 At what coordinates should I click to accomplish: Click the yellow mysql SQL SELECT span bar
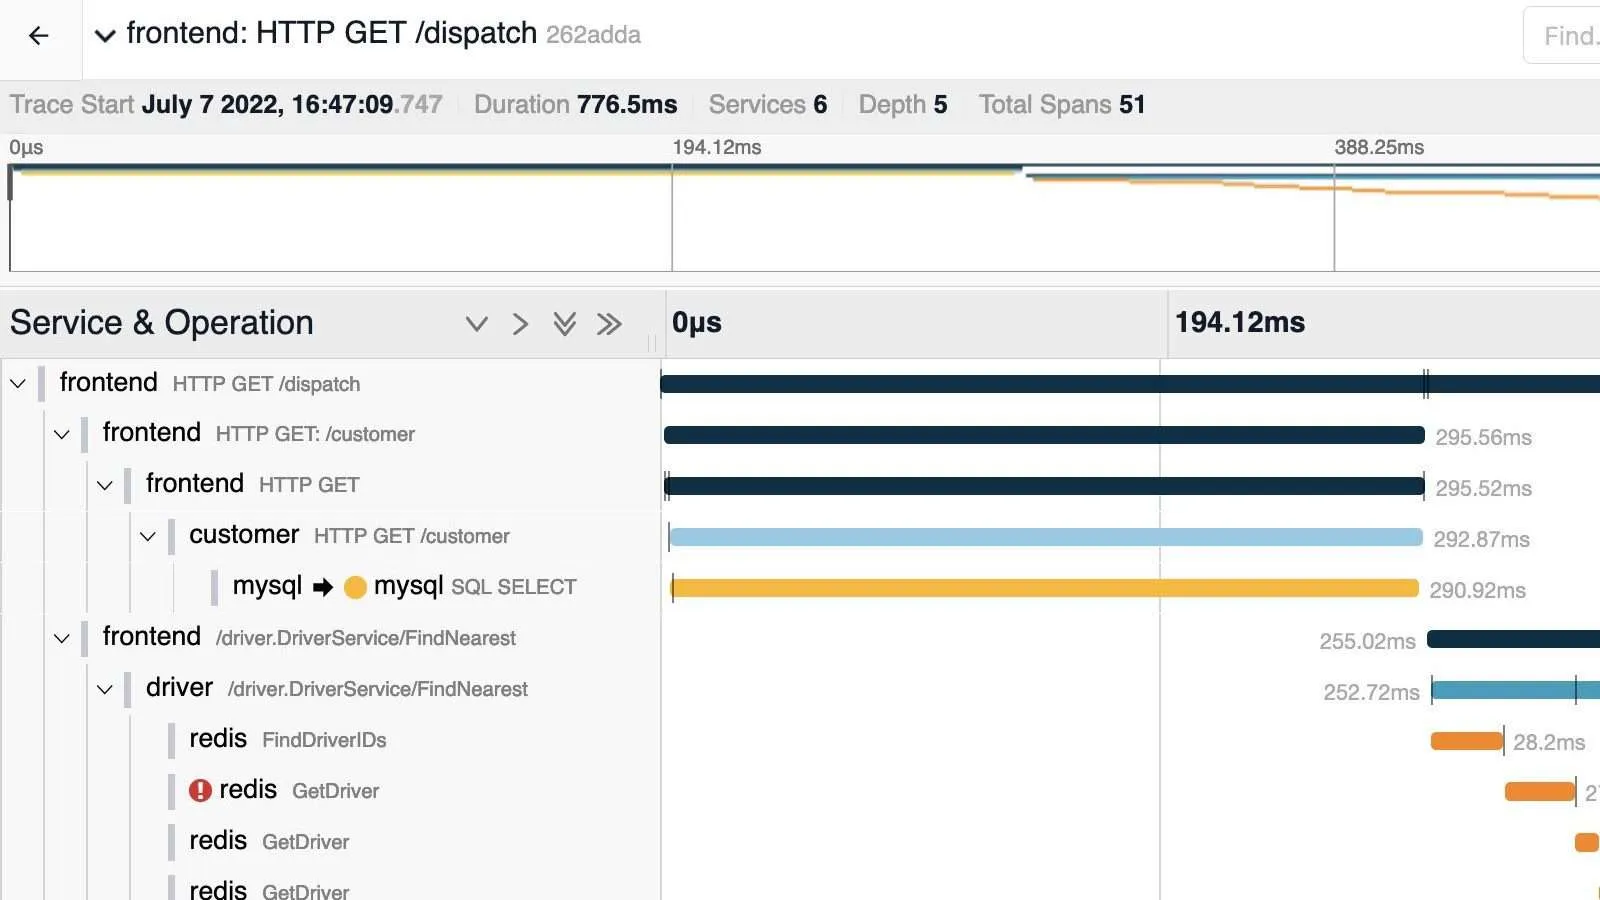point(1045,588)
